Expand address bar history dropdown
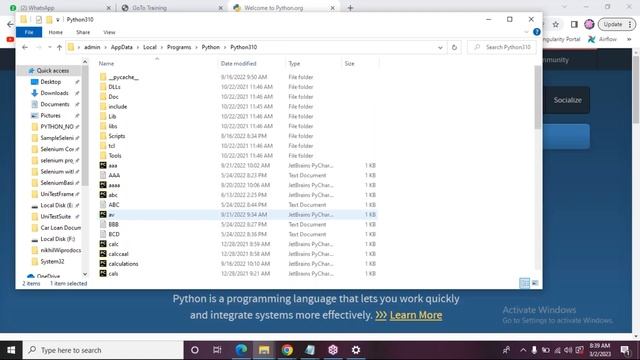 click(440, 47)
